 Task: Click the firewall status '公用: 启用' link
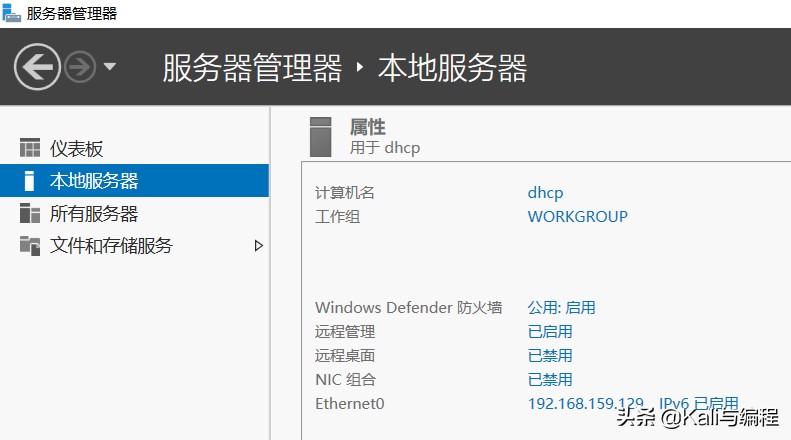[x=561, y=308]
